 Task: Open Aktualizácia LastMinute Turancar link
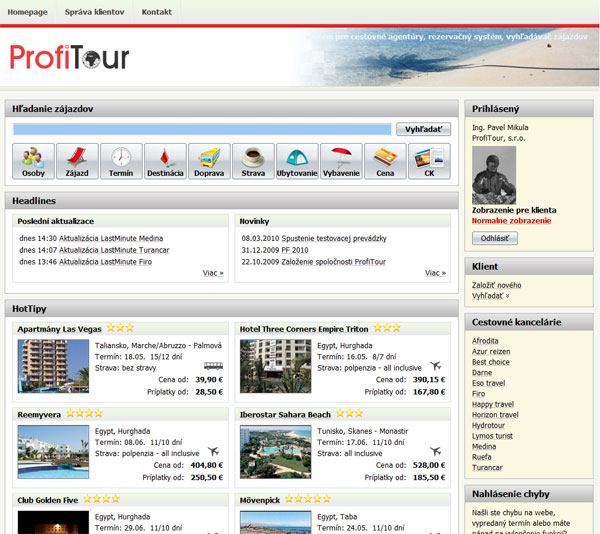click(x=114, y=250)
